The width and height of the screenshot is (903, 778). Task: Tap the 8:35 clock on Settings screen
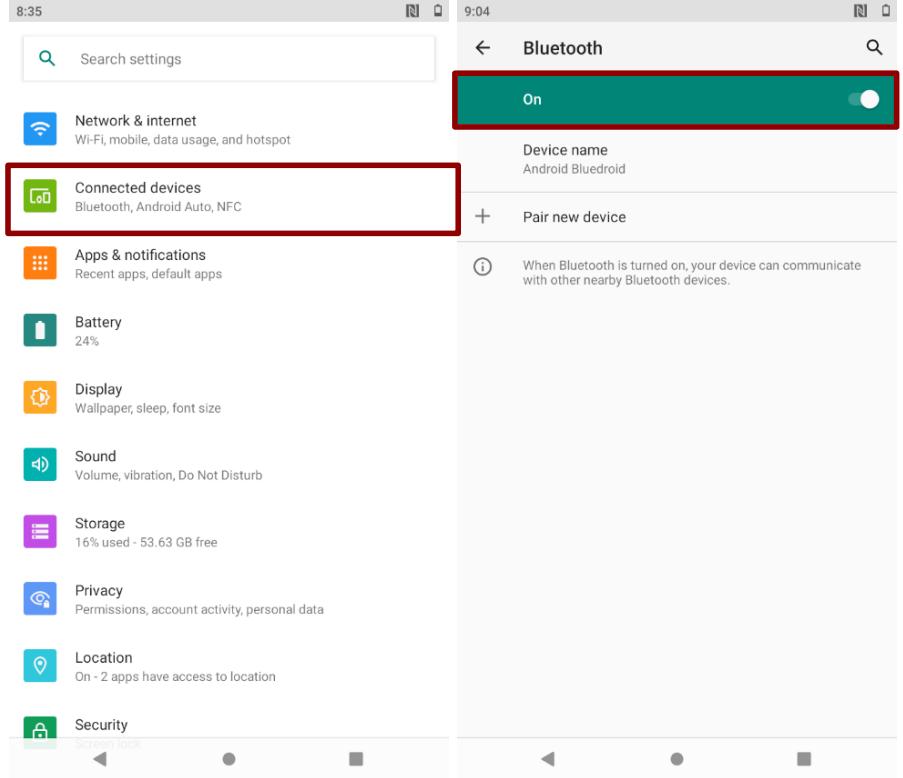click(29, 11)
